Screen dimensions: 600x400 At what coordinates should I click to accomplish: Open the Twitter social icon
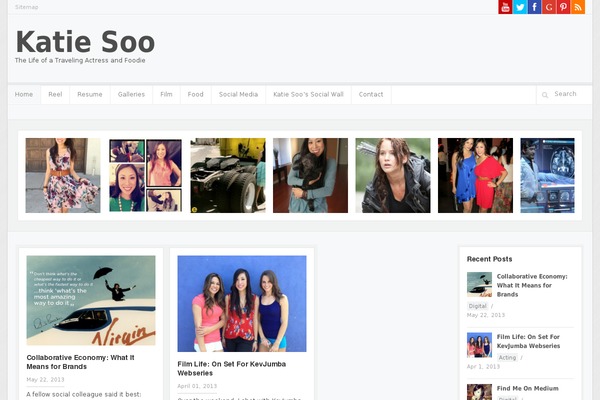point(520,7)
